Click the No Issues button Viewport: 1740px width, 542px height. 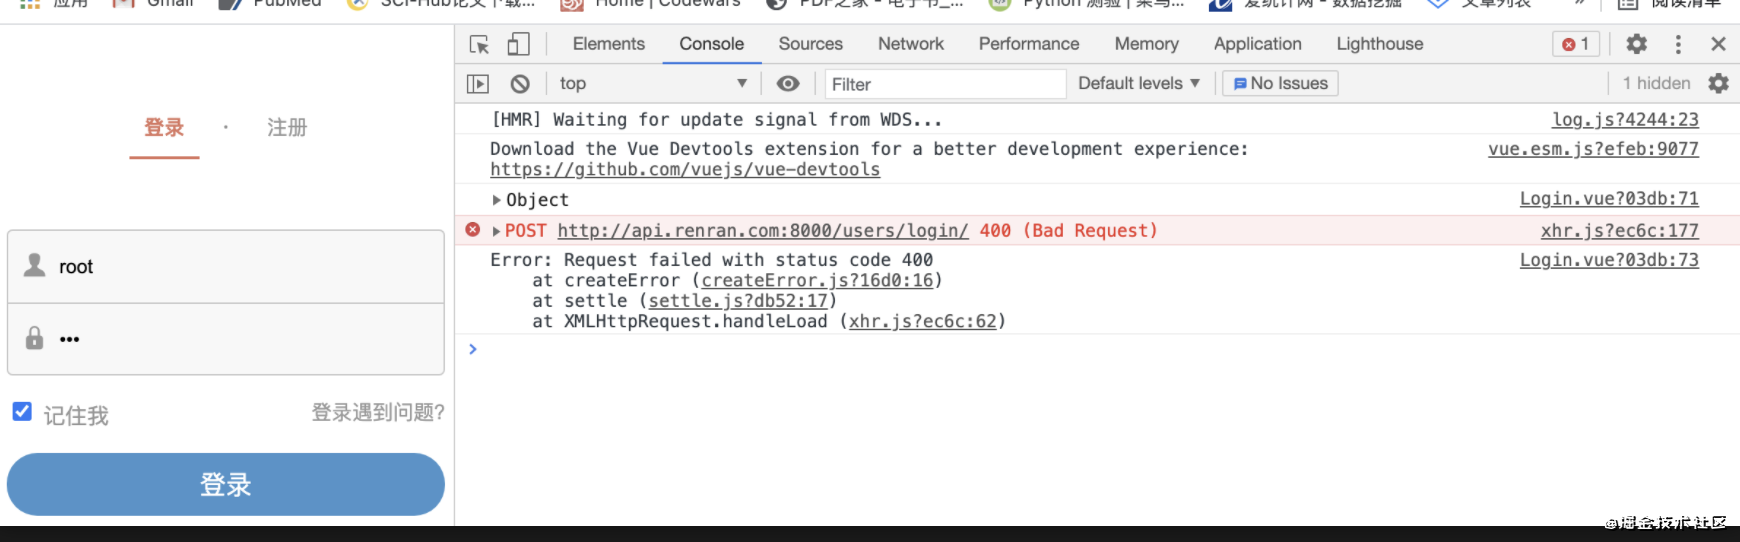(x=1280, y=84)
